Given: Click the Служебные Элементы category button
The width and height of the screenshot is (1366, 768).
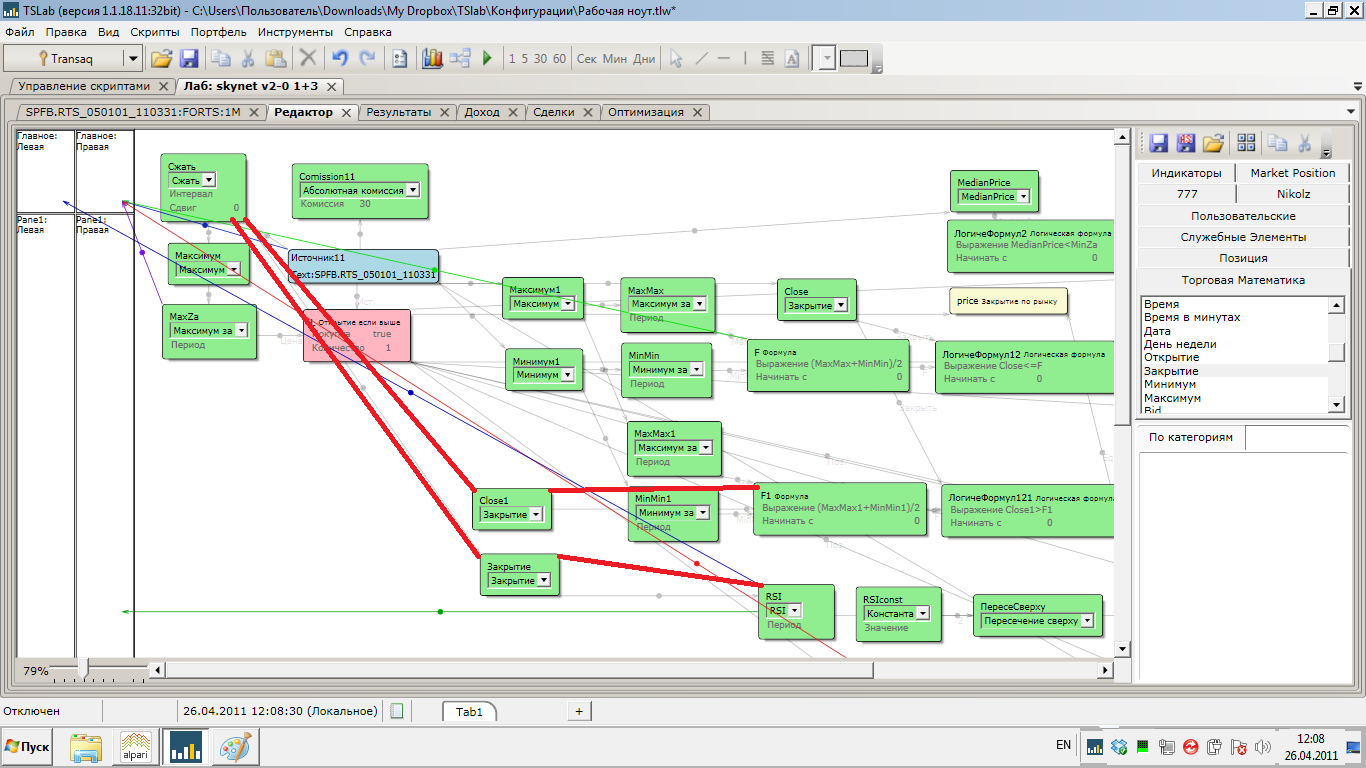Looking at the screenshot, I should coord(1236,237).
